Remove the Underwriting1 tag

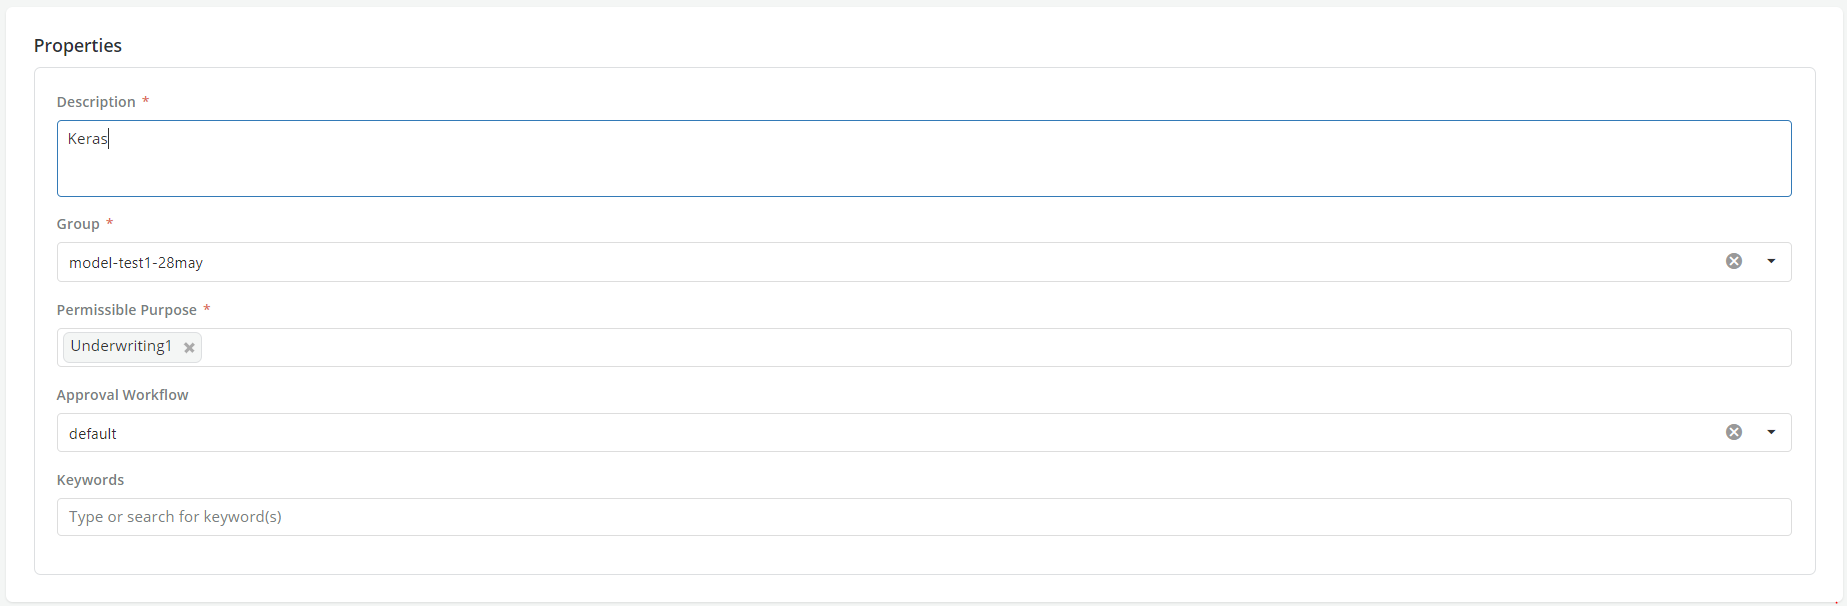click(x=189, y=348)
